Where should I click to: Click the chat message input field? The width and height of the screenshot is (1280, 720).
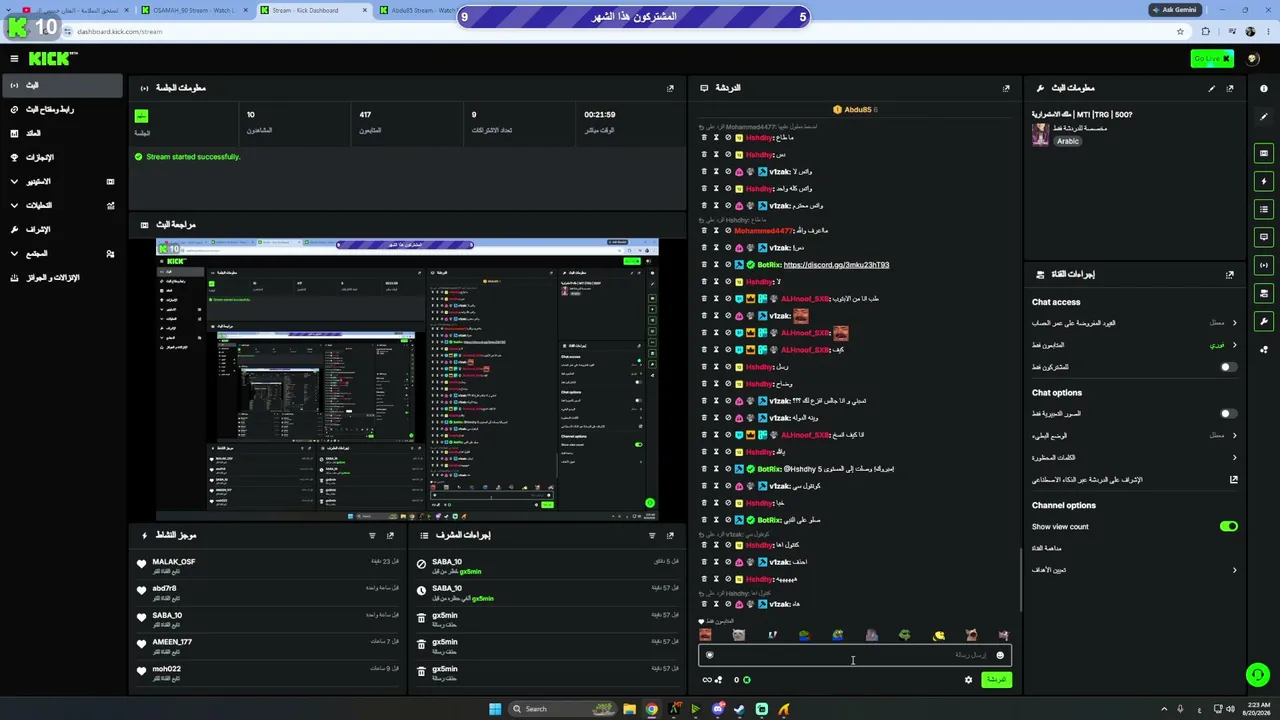tap(855, 656)
